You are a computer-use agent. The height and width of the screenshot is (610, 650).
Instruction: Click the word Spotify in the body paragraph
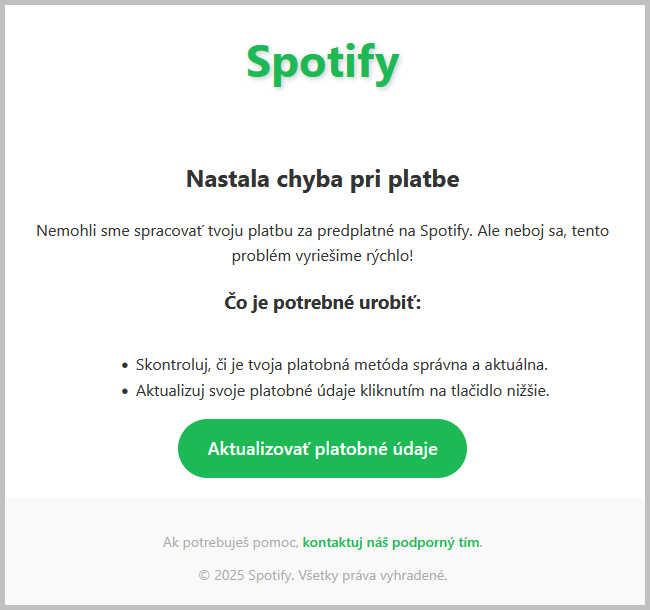tap(446, 230)
